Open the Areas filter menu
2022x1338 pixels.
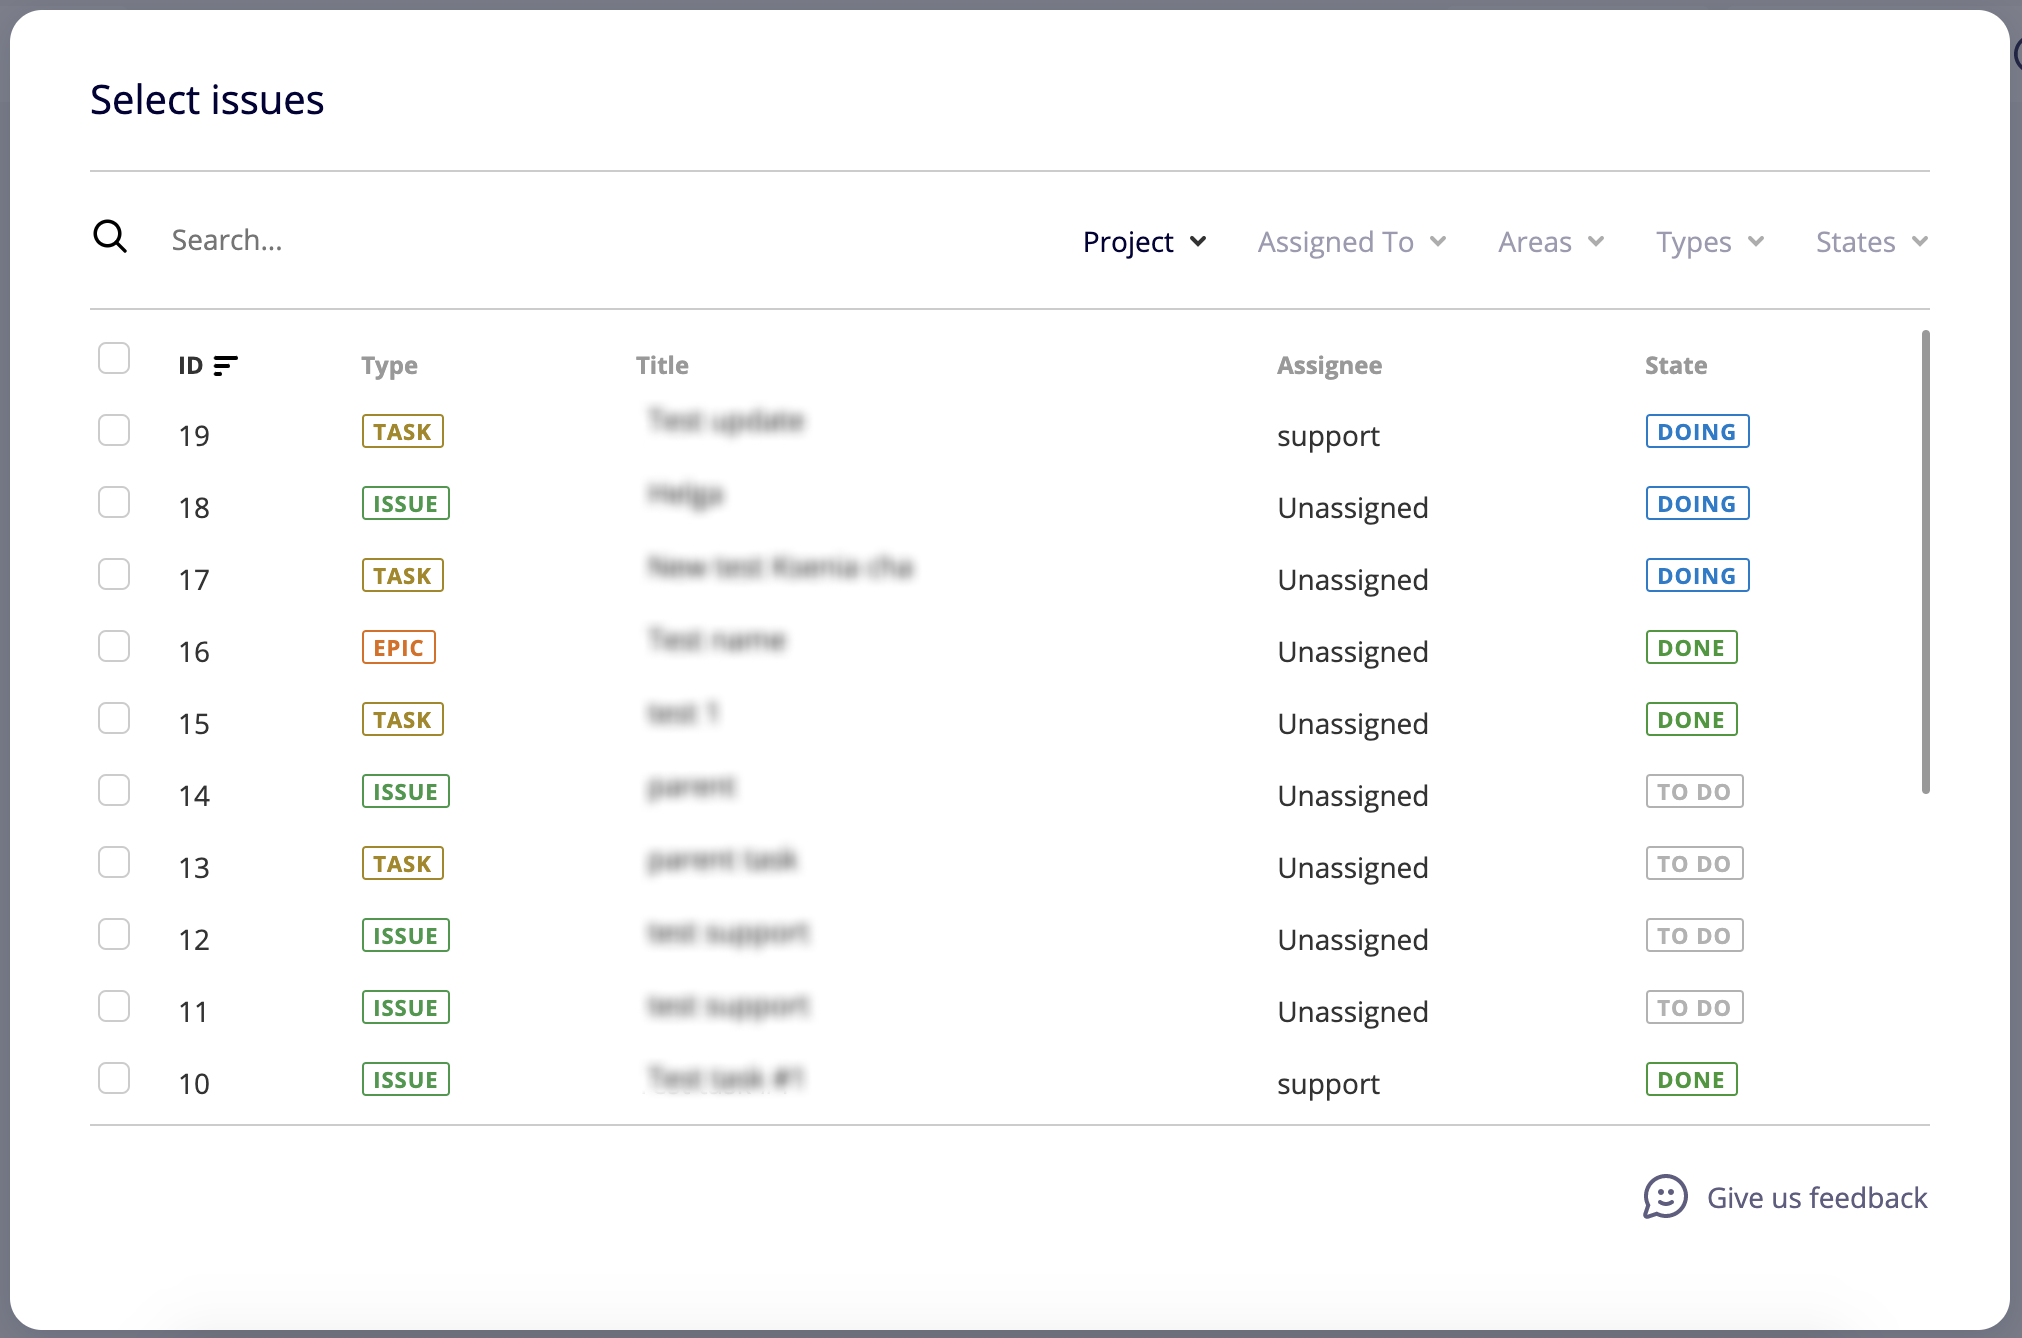click(1550, 242)
